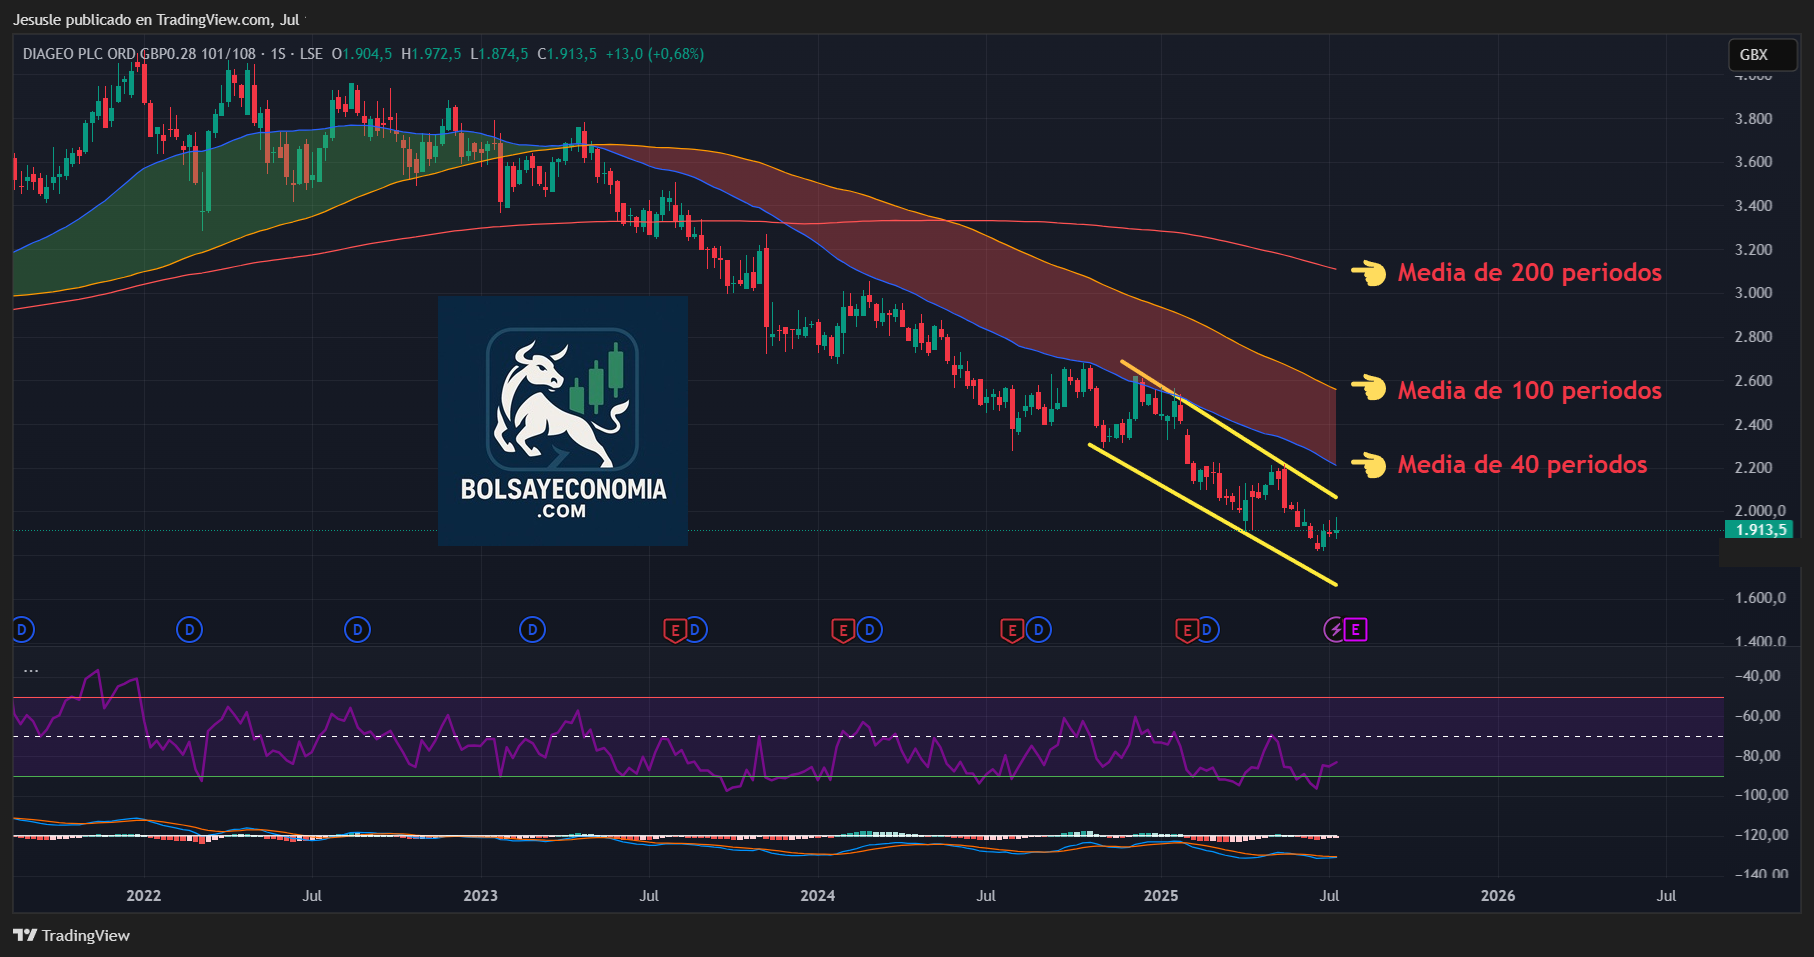Select the dividend D marker in early 2025
This screenshot has width=1814, height=957.
[1207, 630]
